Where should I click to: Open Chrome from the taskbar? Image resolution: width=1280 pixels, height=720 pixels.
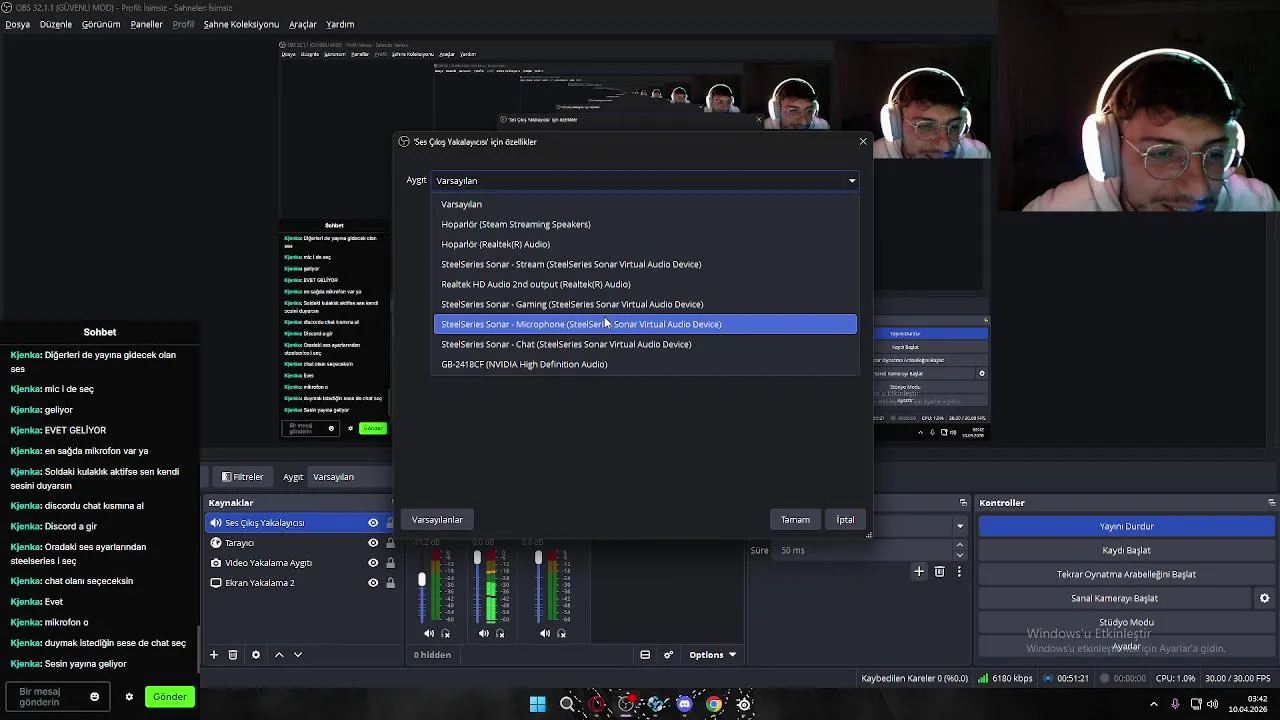tap(714, 704)
